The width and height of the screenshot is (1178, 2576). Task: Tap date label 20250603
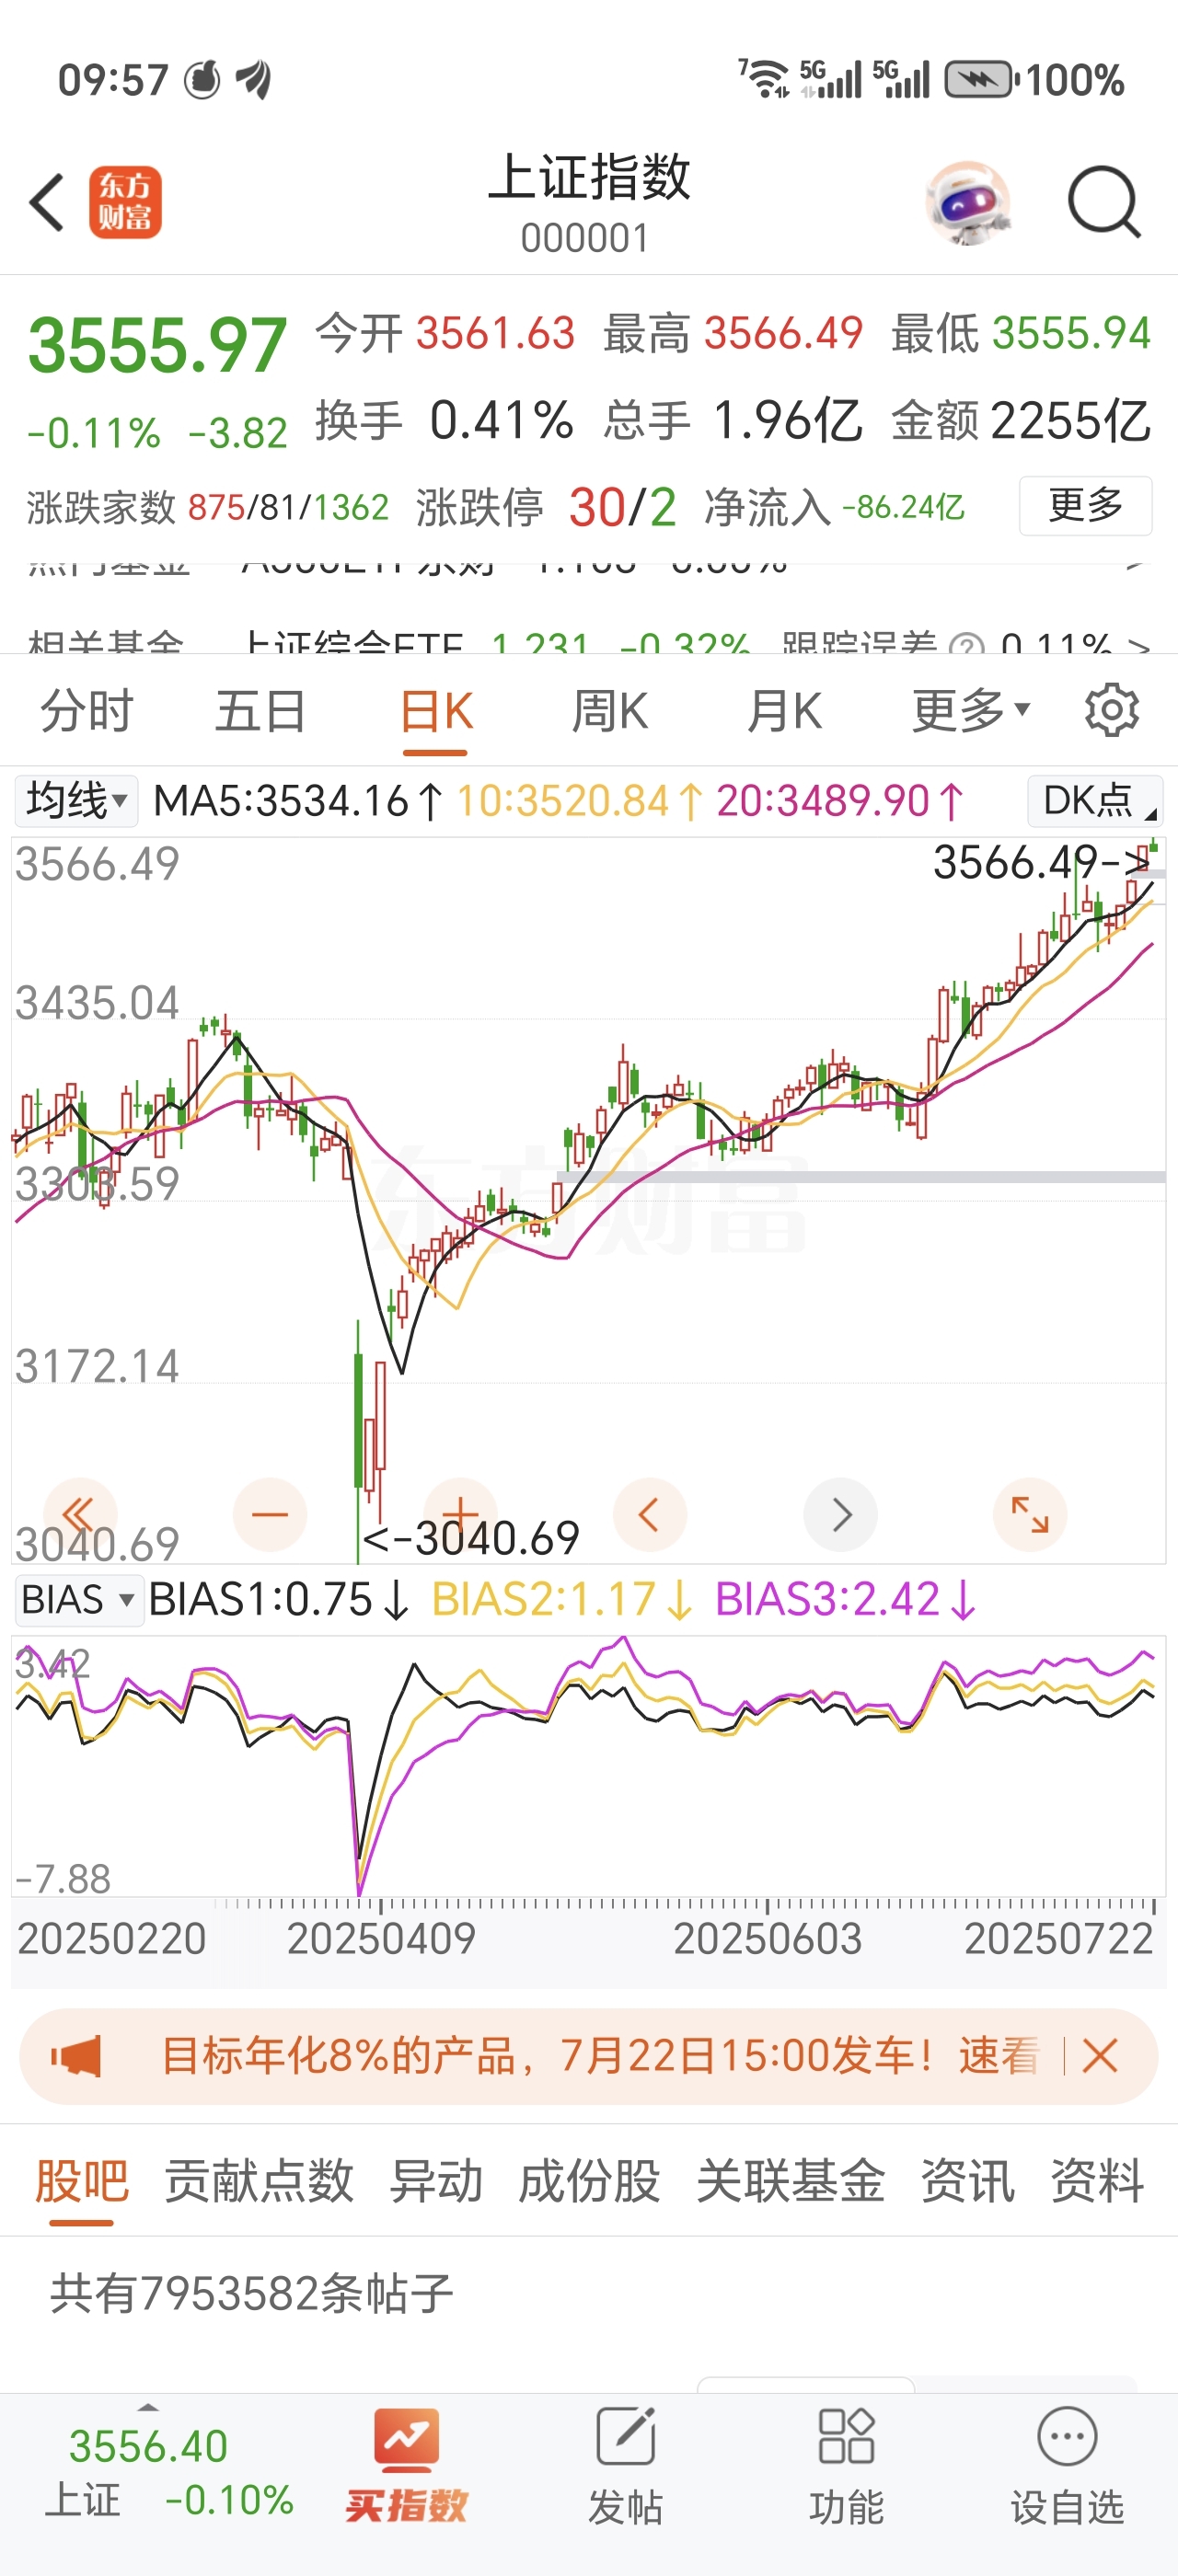(x=767, y=1939)
